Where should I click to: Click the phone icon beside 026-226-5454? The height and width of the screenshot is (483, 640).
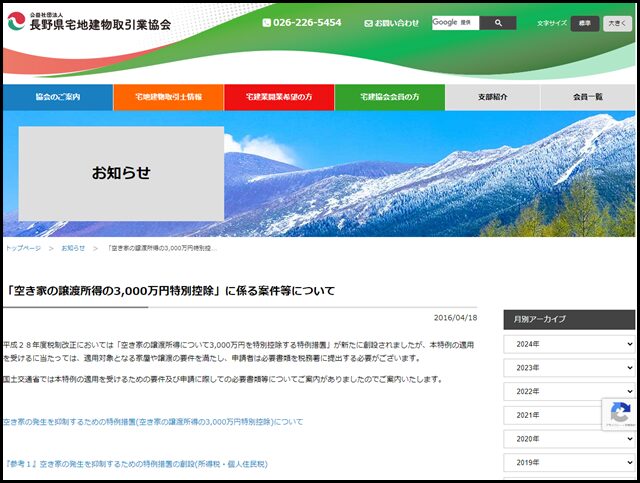coord(267,23)
